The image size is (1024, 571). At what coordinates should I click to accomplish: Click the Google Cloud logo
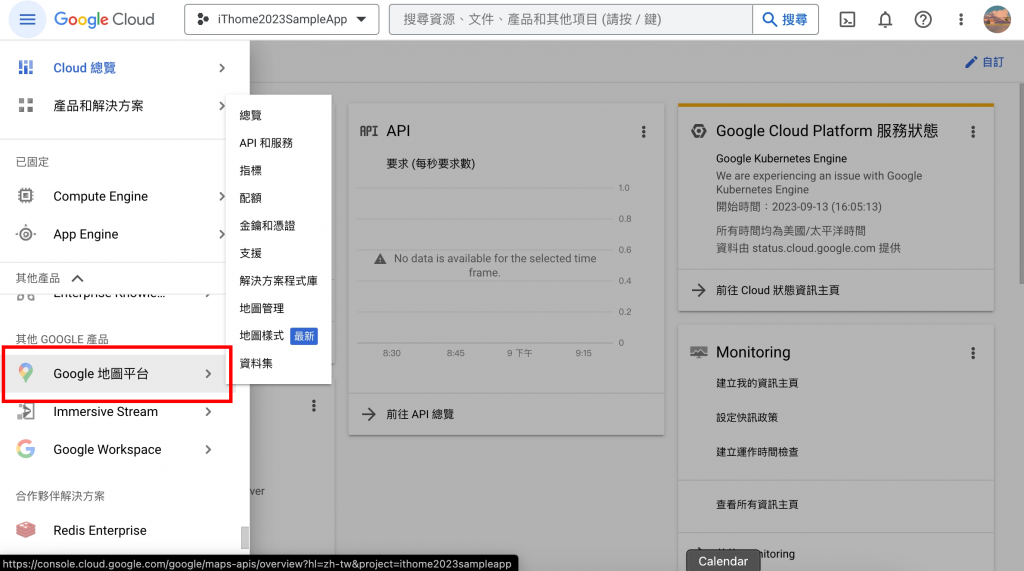[104, 20]
